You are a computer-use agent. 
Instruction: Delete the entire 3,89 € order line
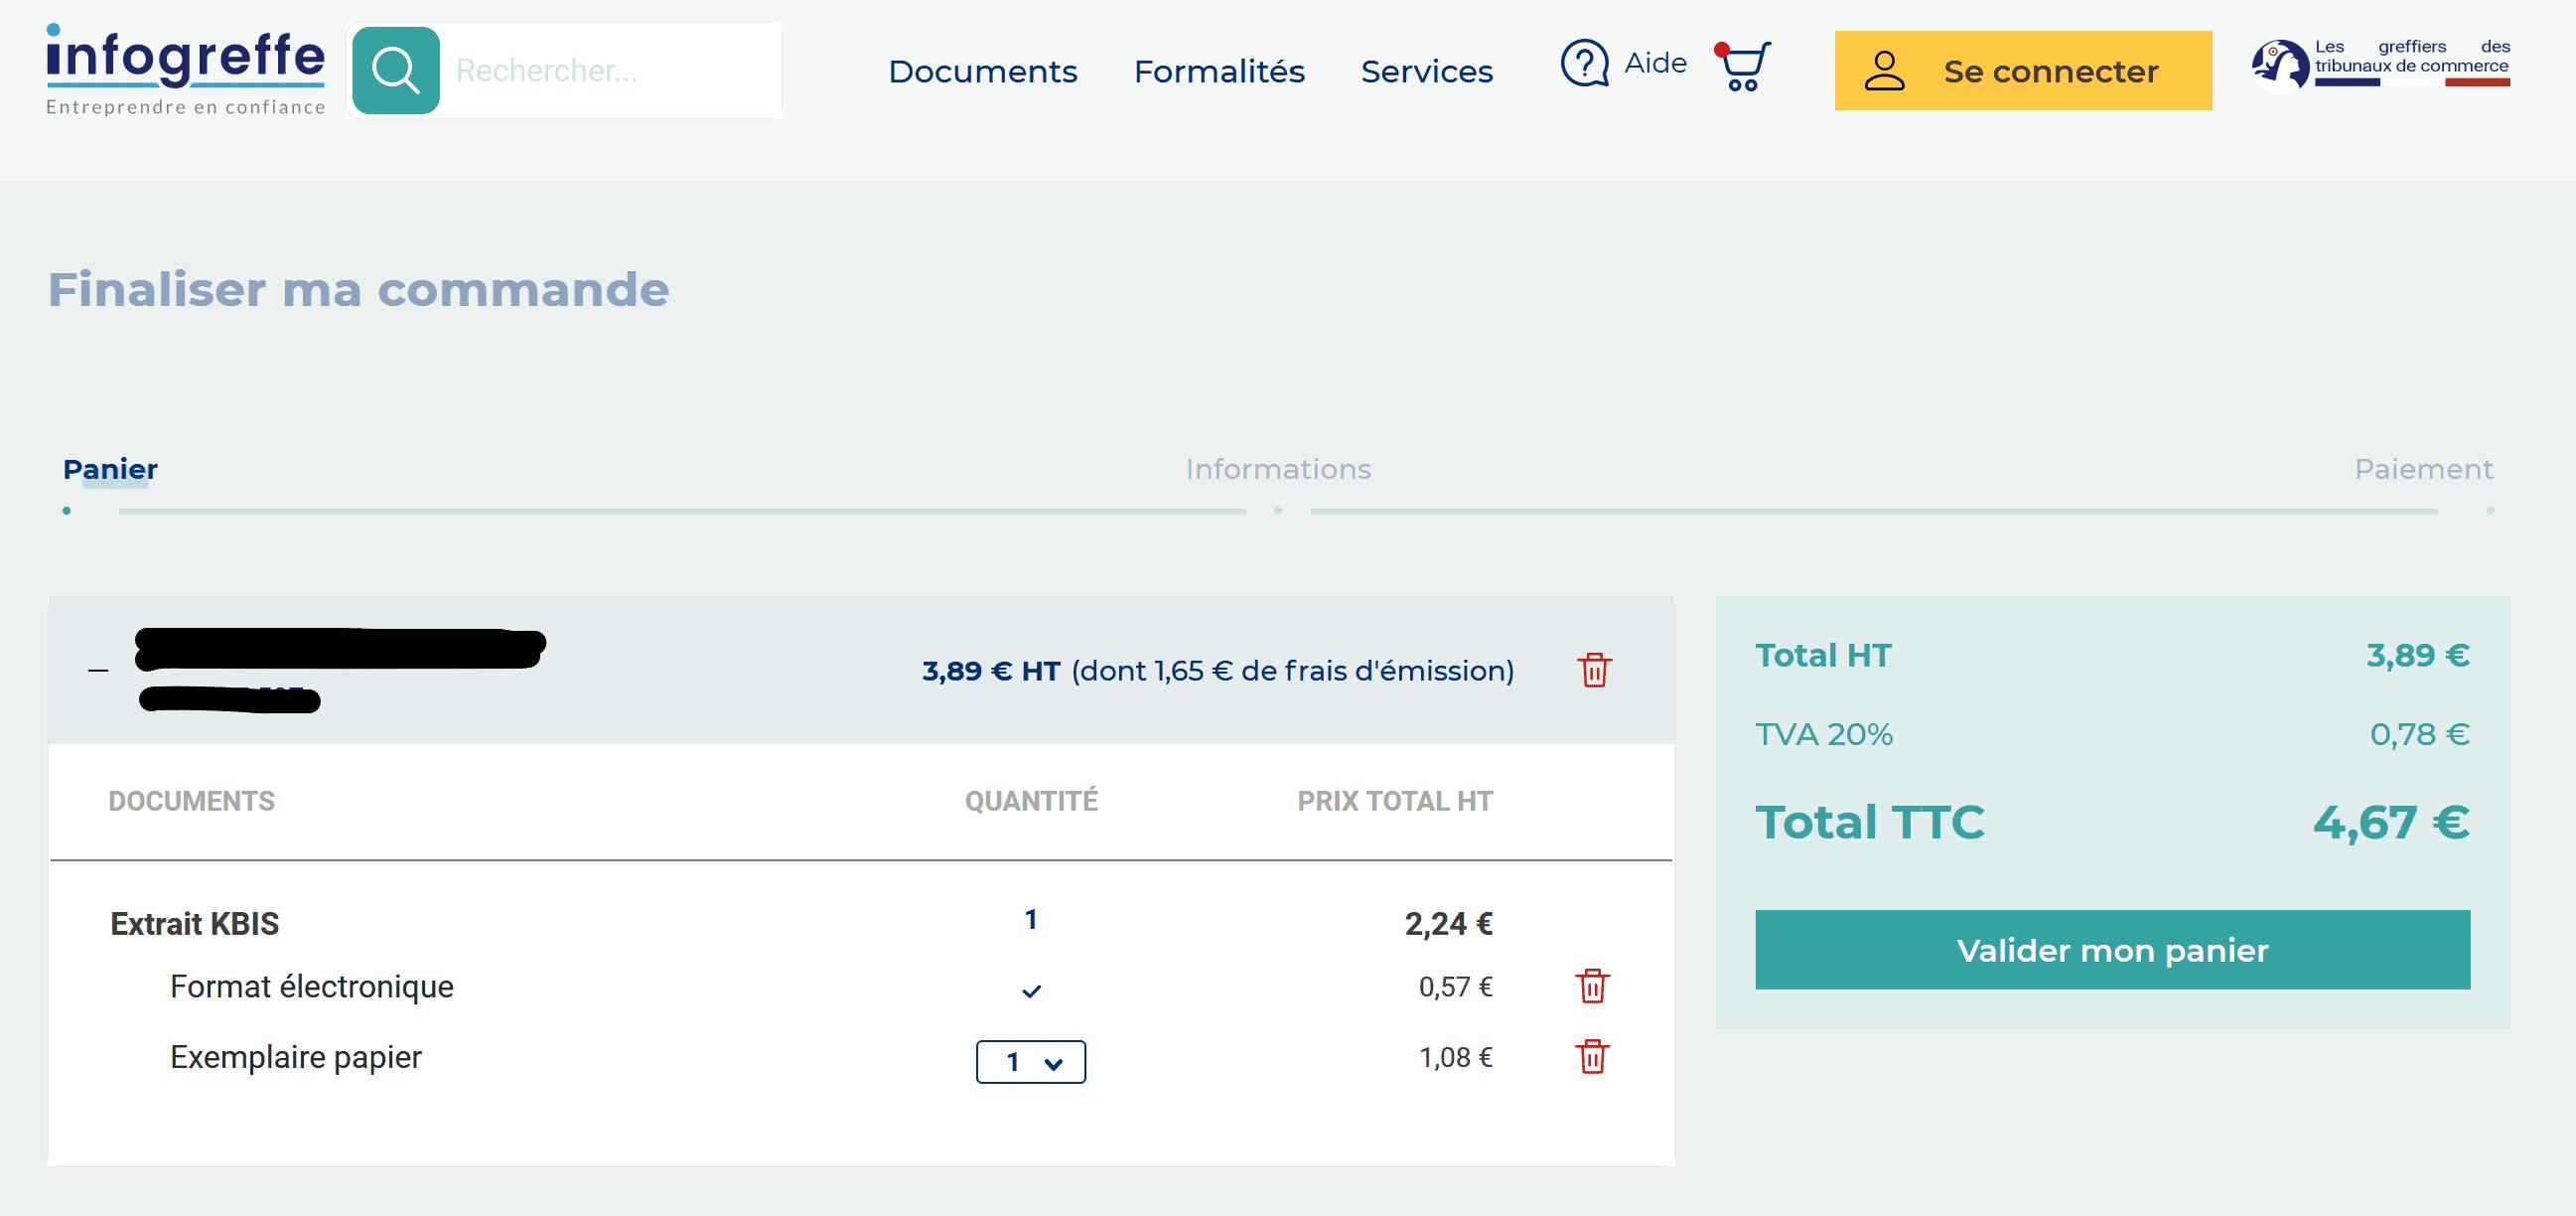pyautogui.click(x=1594, y=670)
